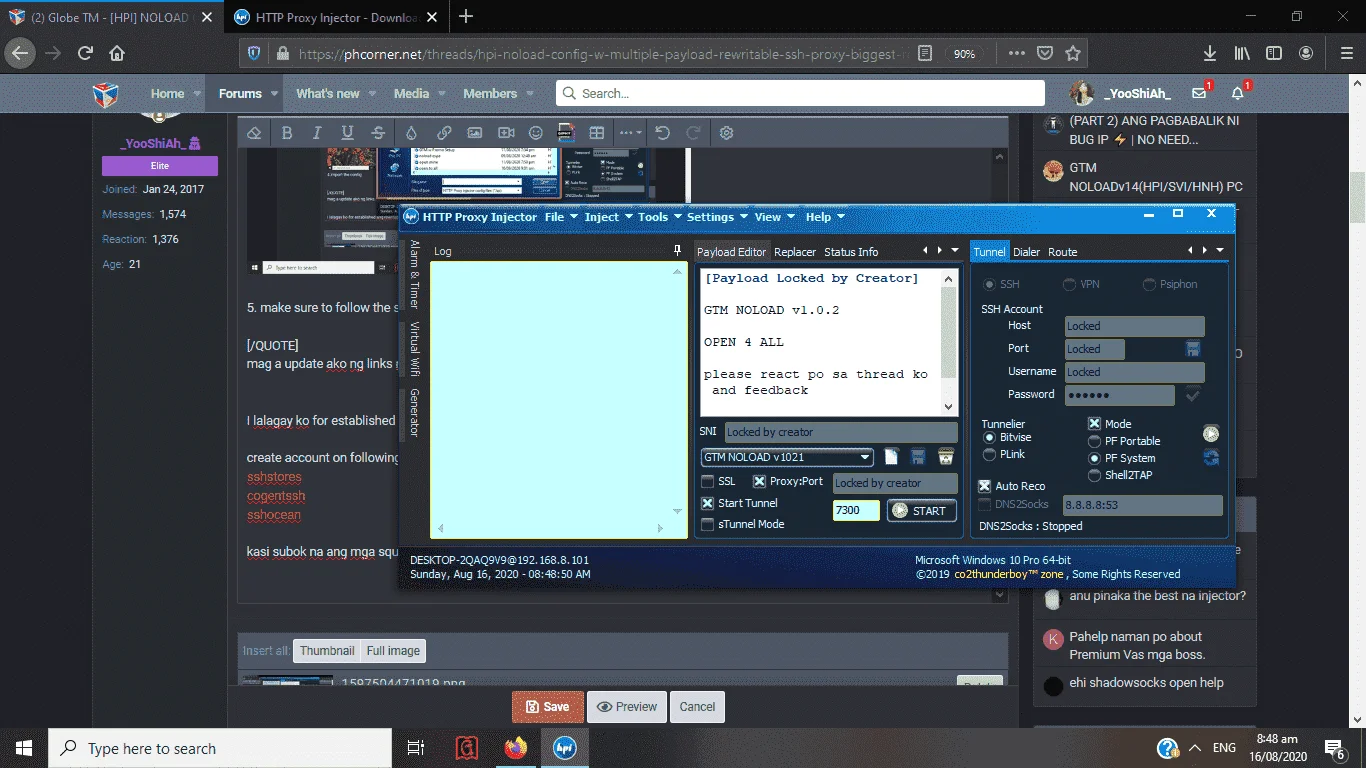This screenshot has height=768, width=1366.
Task: Expand the Inject menu
Action: click(x=609, y=217)
